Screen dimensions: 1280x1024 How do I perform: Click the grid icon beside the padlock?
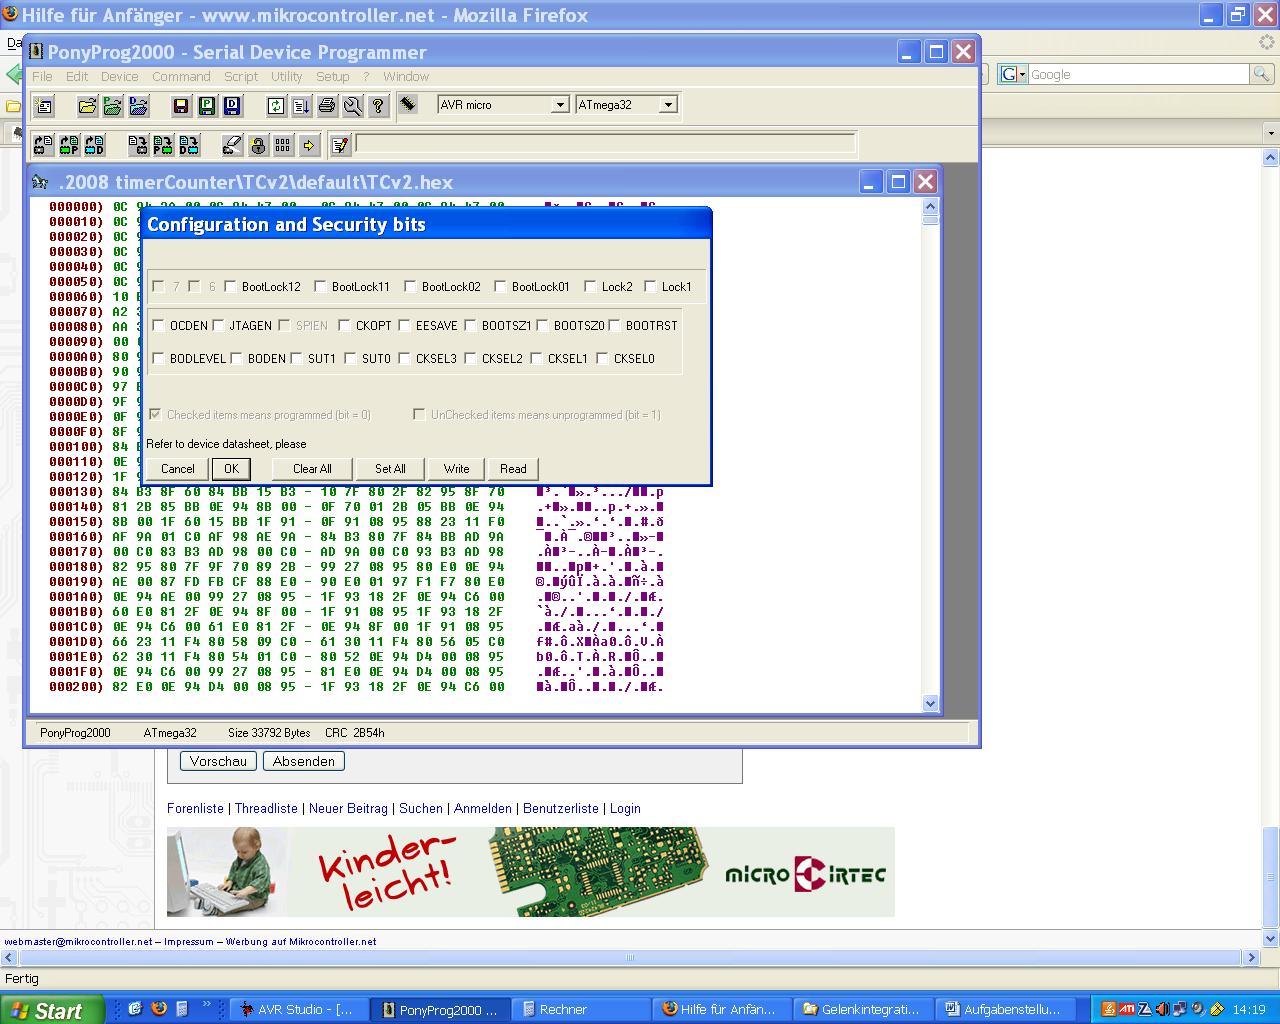(283, 146)
